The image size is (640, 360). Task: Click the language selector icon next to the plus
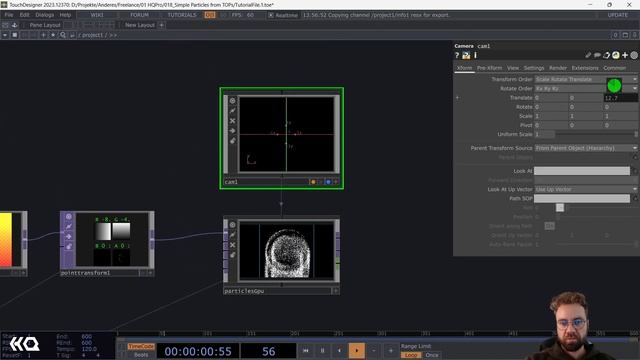coord(616,55)
